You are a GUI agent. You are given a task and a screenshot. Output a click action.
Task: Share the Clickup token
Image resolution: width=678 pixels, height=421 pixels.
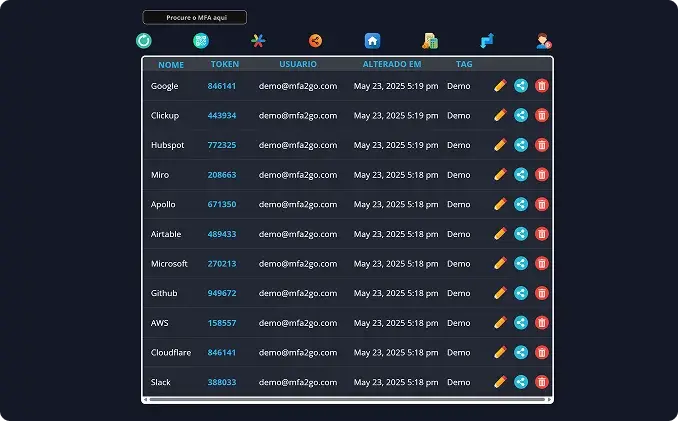coord(521,115)
